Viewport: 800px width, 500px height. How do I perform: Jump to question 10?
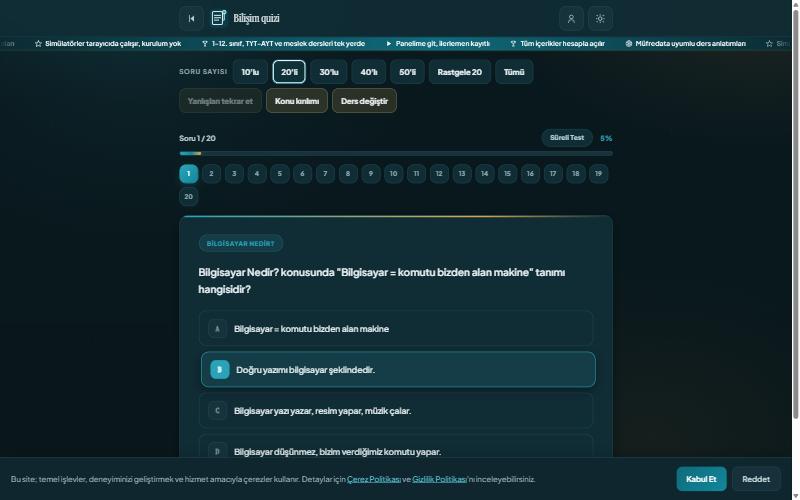click(393, 173)
